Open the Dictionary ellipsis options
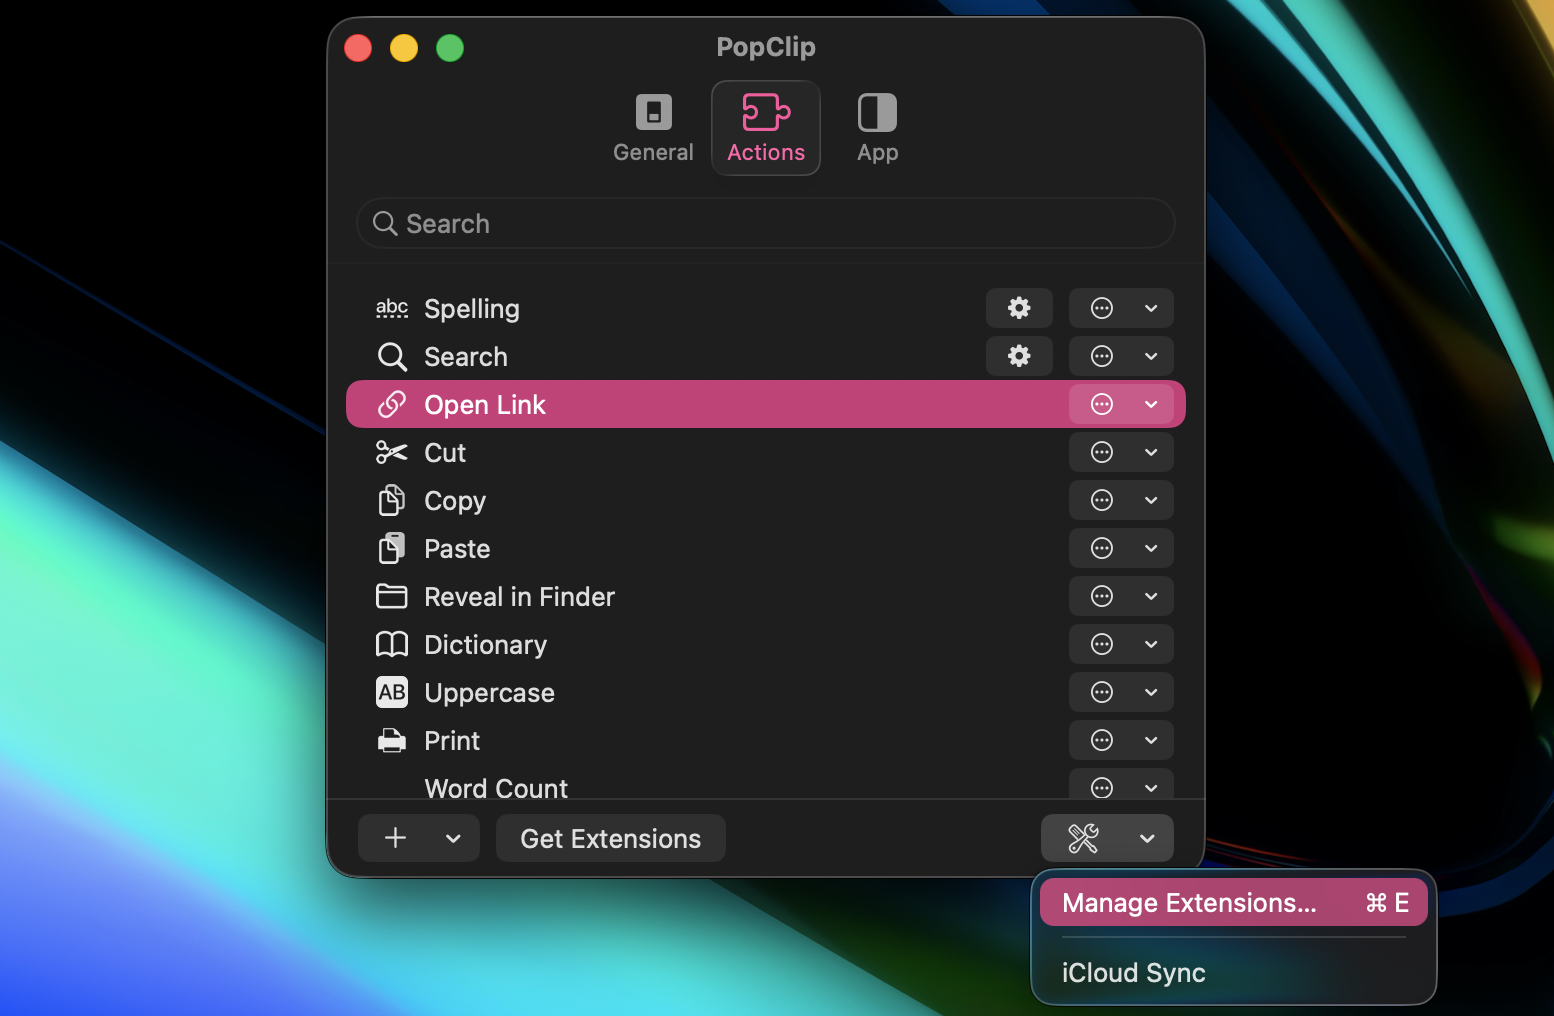Screen dimensions: 1554x1016 pos(1102,644)
